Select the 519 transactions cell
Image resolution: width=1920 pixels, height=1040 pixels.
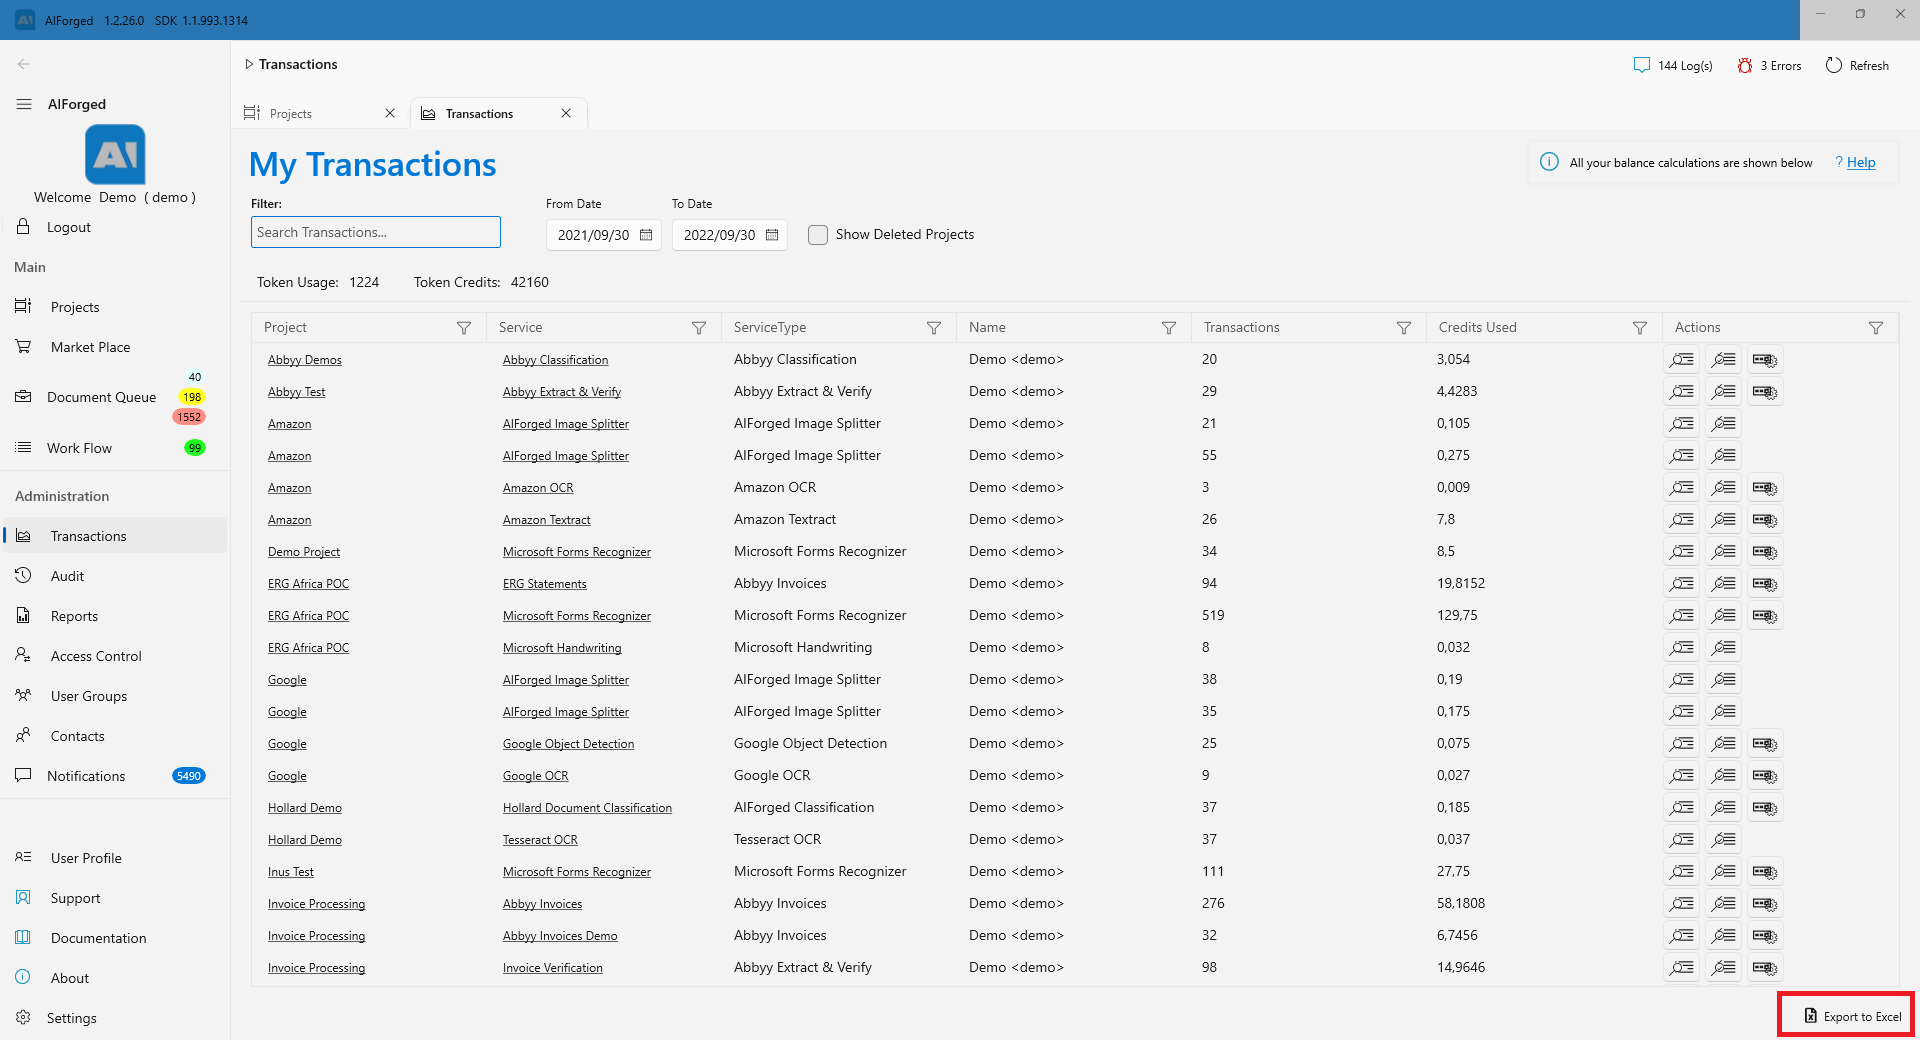[1213, 616]
